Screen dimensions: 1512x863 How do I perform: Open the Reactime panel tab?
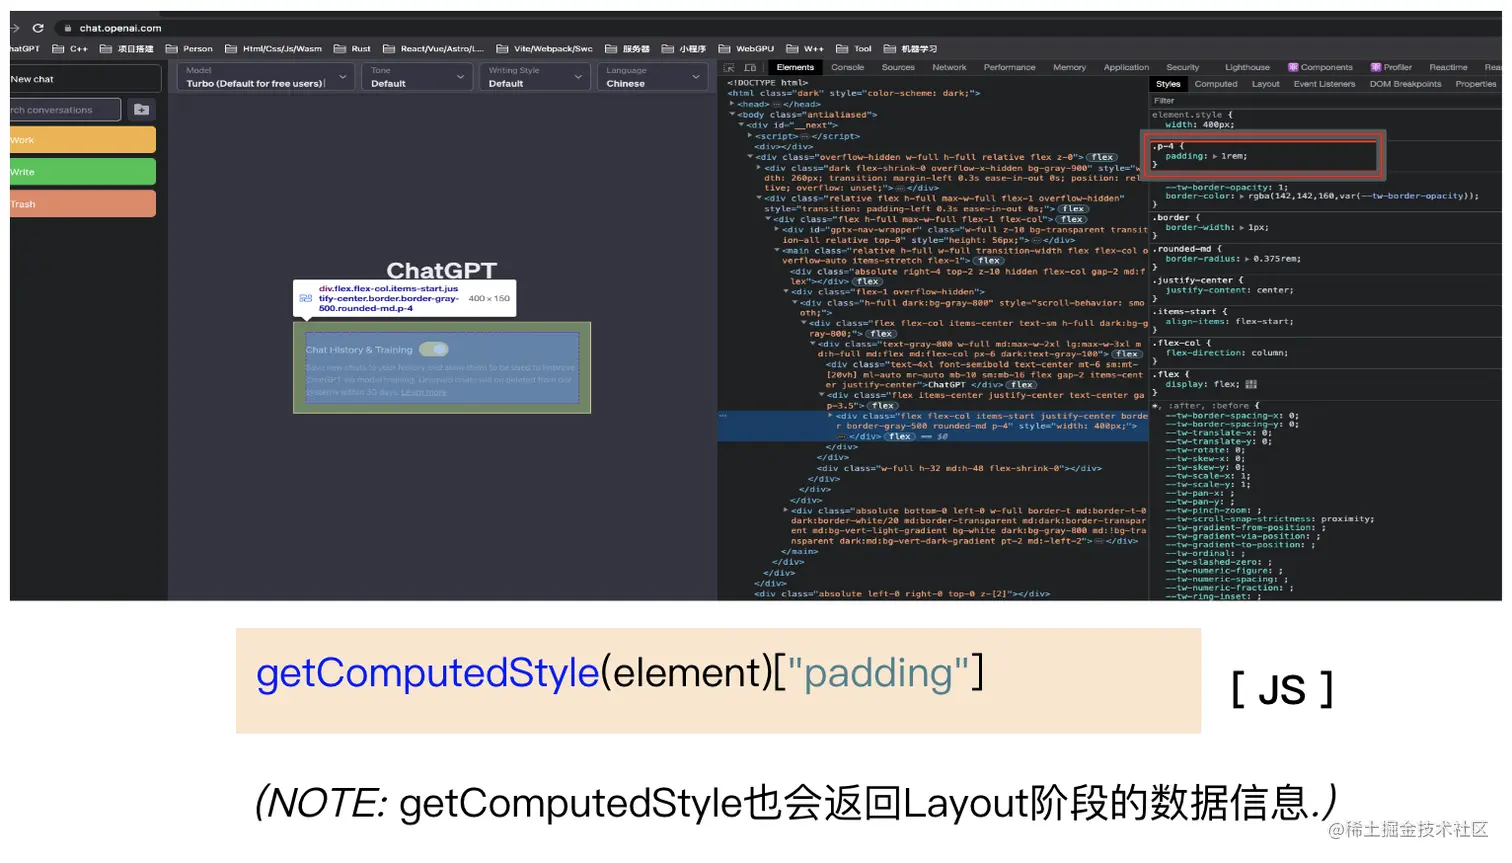(x=1448, y=67)
